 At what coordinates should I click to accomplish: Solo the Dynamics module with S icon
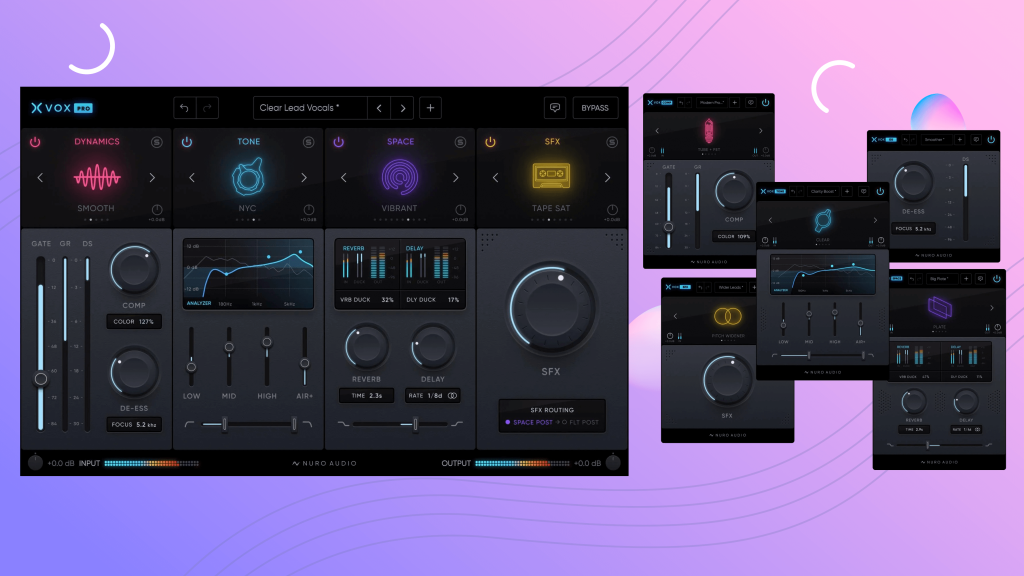point(156,142)
